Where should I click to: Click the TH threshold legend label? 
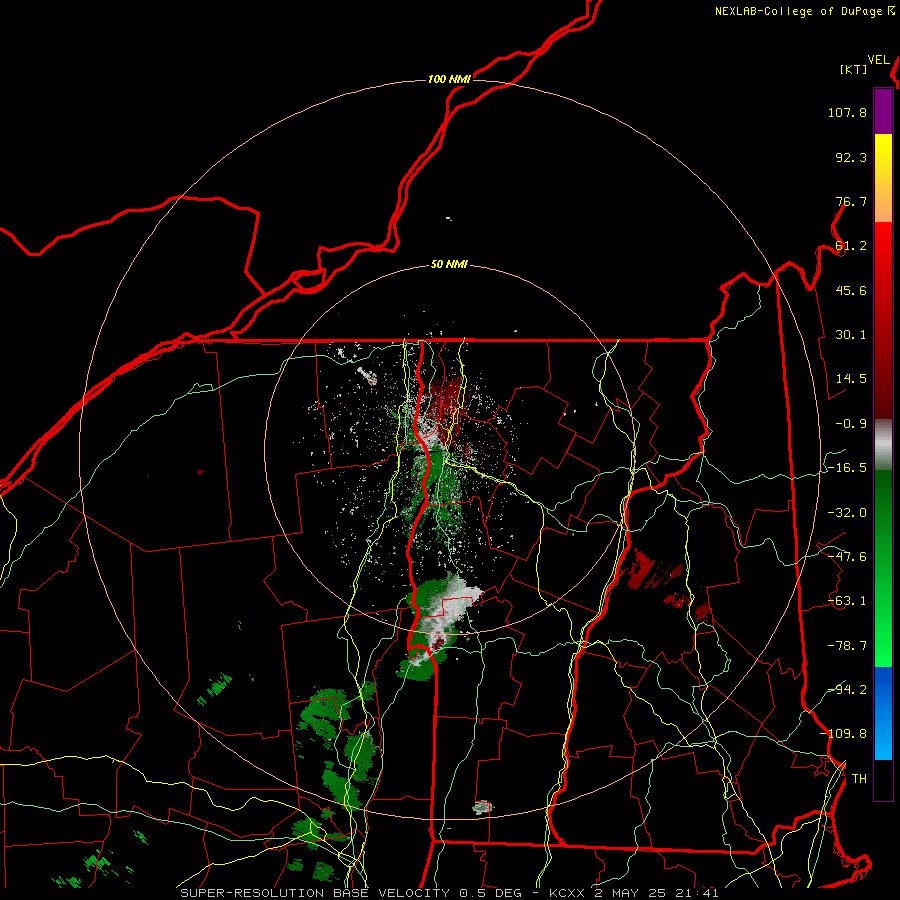pos(859,779)
